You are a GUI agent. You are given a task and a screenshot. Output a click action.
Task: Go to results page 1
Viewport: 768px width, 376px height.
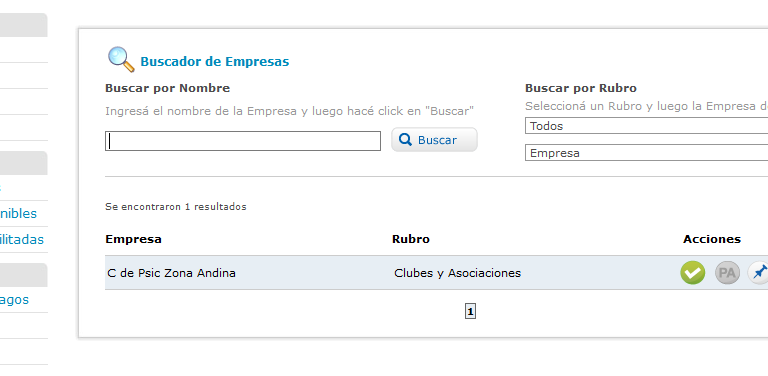470,311
